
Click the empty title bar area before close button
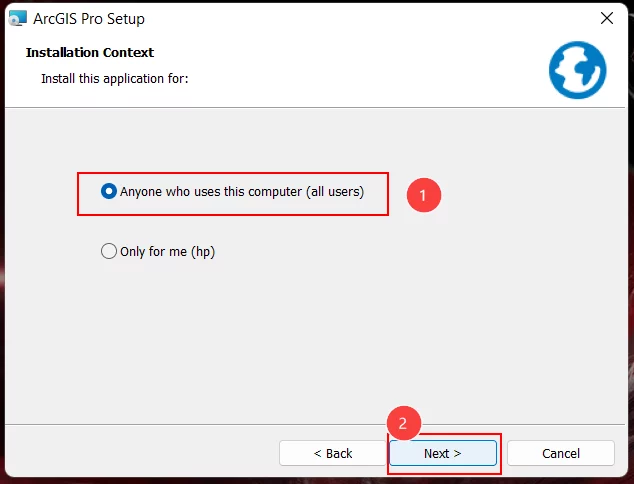[364, 19]
